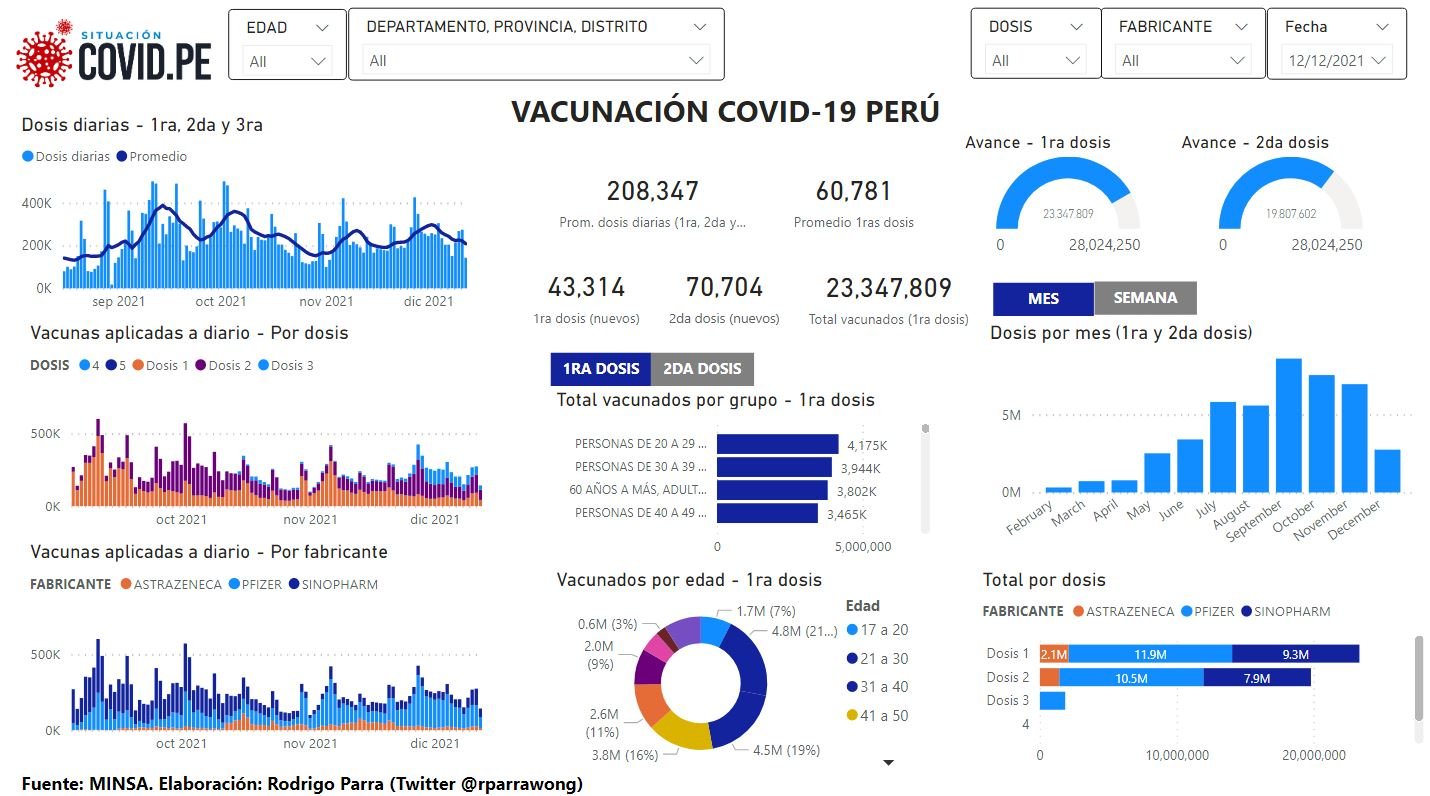
Task: Select the 1RA DOSIS tab
Action: click(x=600, y=369)
